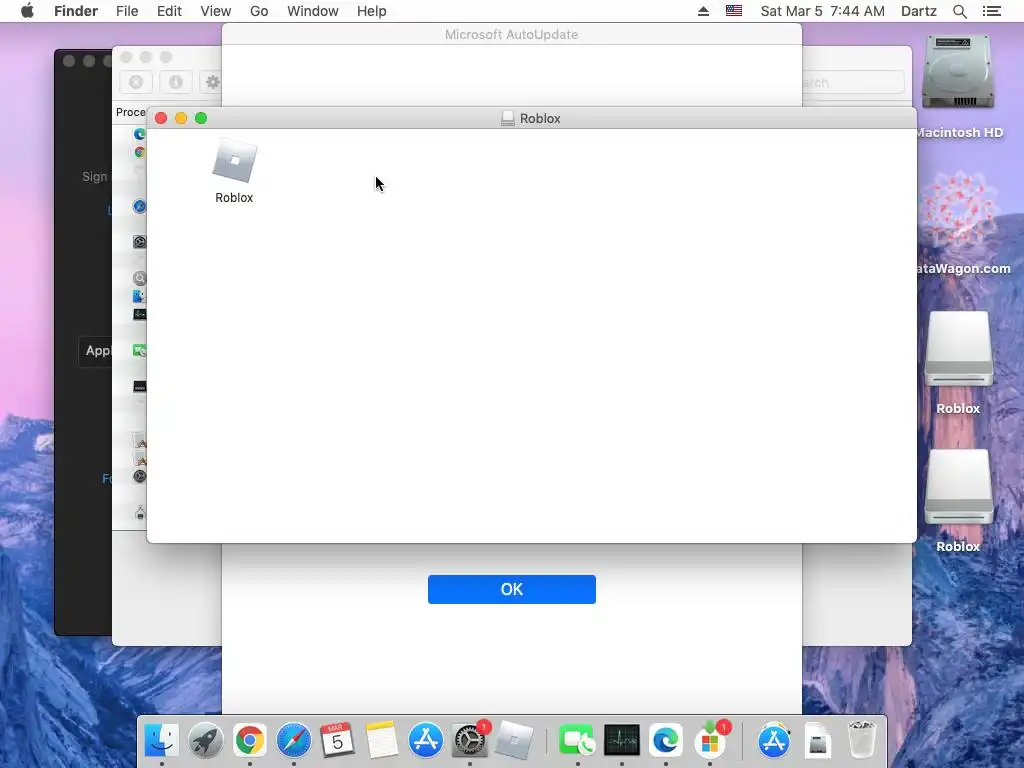Click the menu bar date and time
Viewport: 1024px width, 768px height.
pyautogui.click(x=822, y=11)
